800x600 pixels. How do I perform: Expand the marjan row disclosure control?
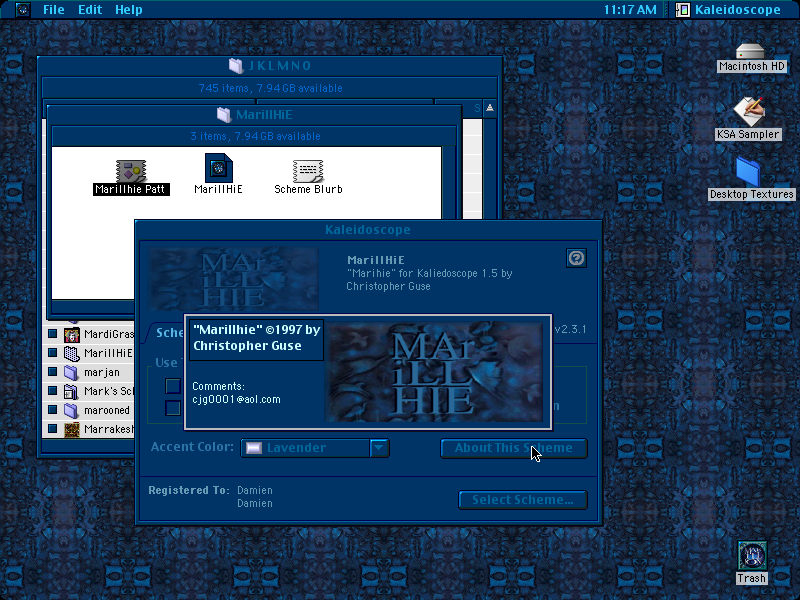click(x=52, y=372)
